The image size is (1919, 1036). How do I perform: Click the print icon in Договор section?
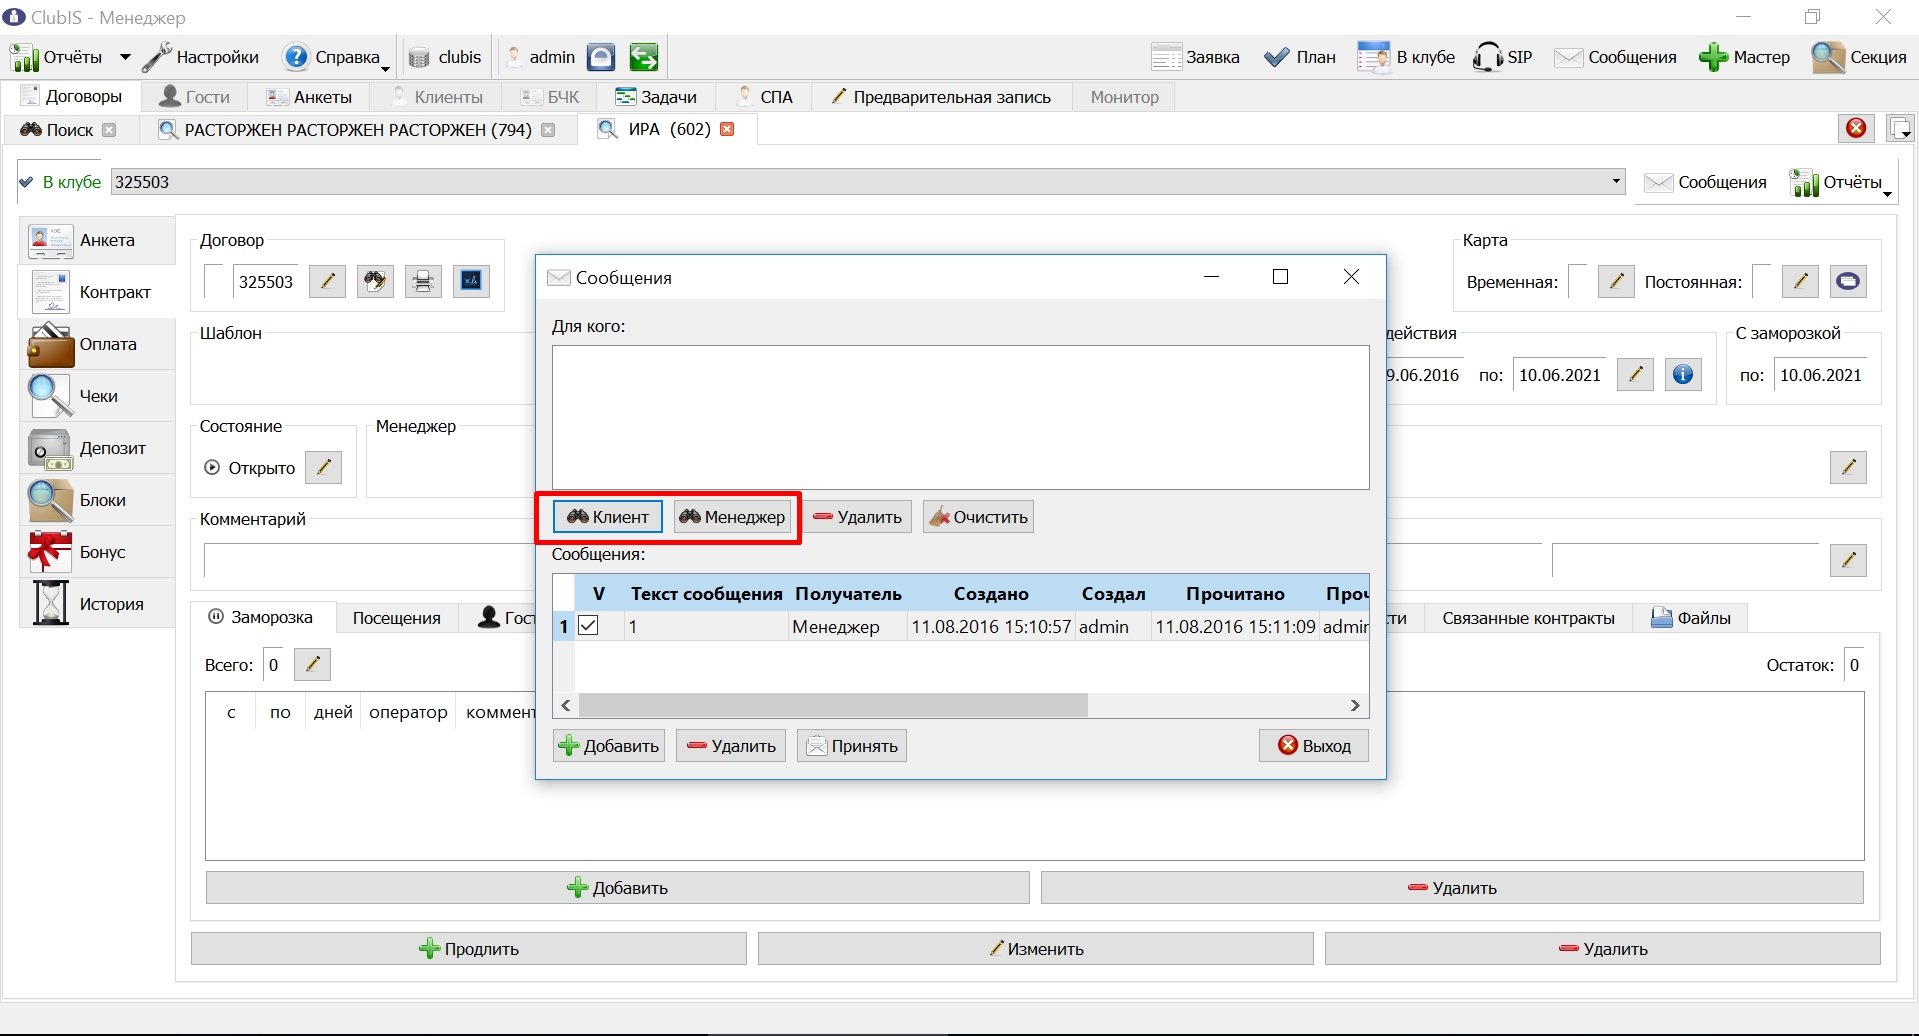423,282
